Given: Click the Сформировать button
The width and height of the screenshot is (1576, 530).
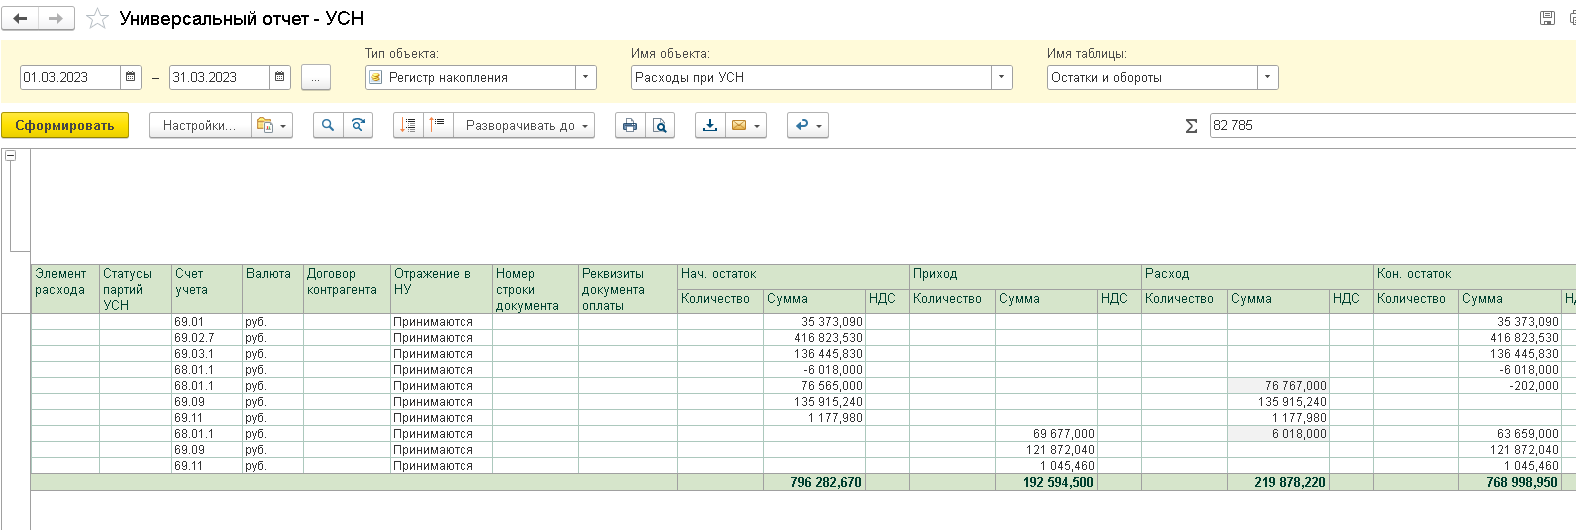Looking at the screenshot, I should point(65,125).
